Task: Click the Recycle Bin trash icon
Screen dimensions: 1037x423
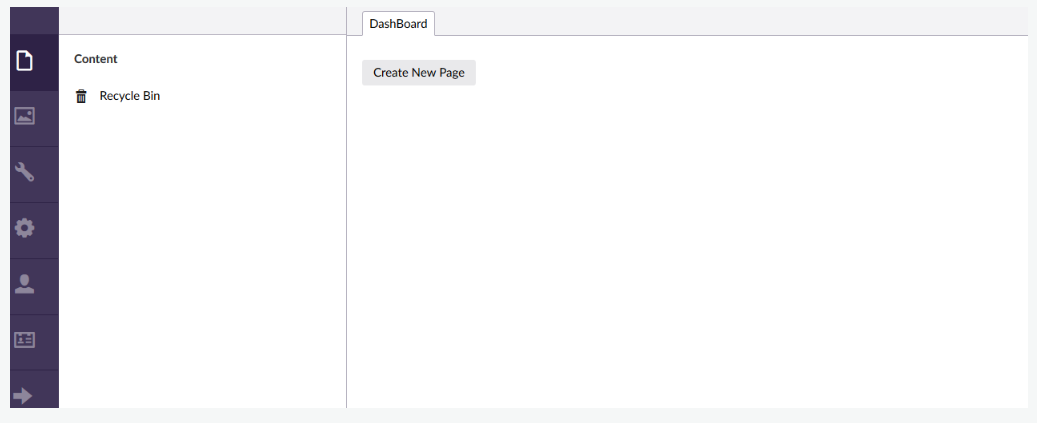Action: (x=81, y=96)
